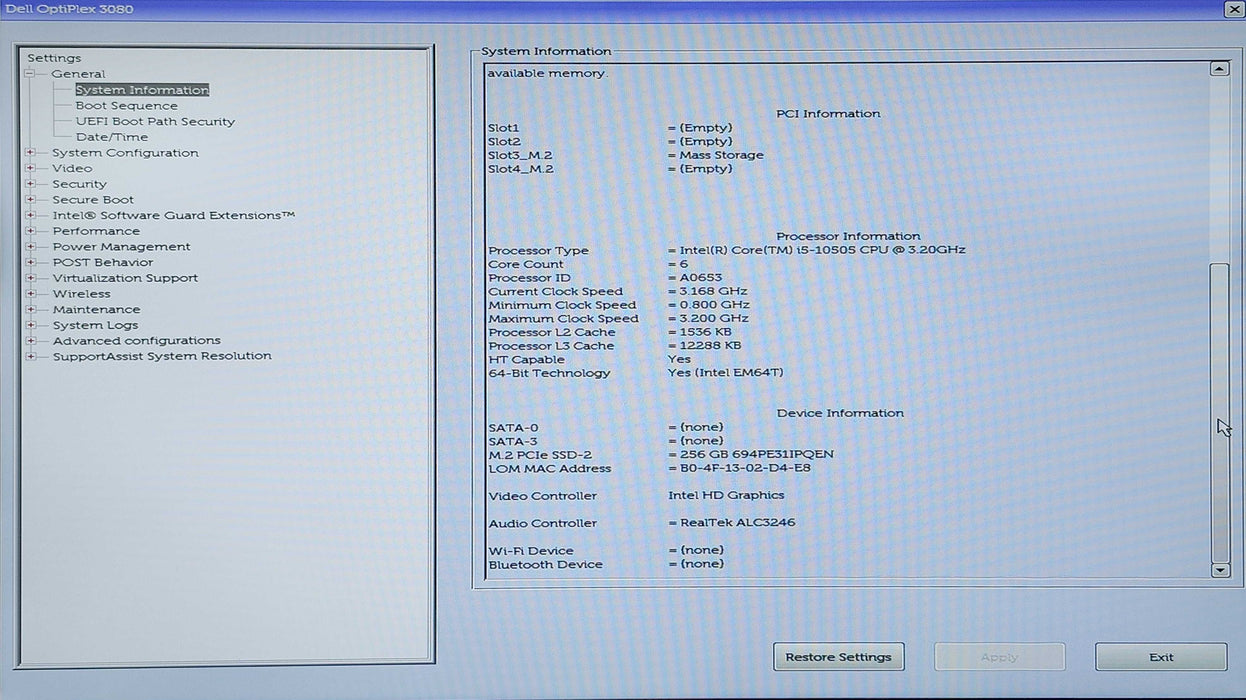Select SupportAssist System Resolution label
The image size is (1246, 700).
[x=162, y=356]
